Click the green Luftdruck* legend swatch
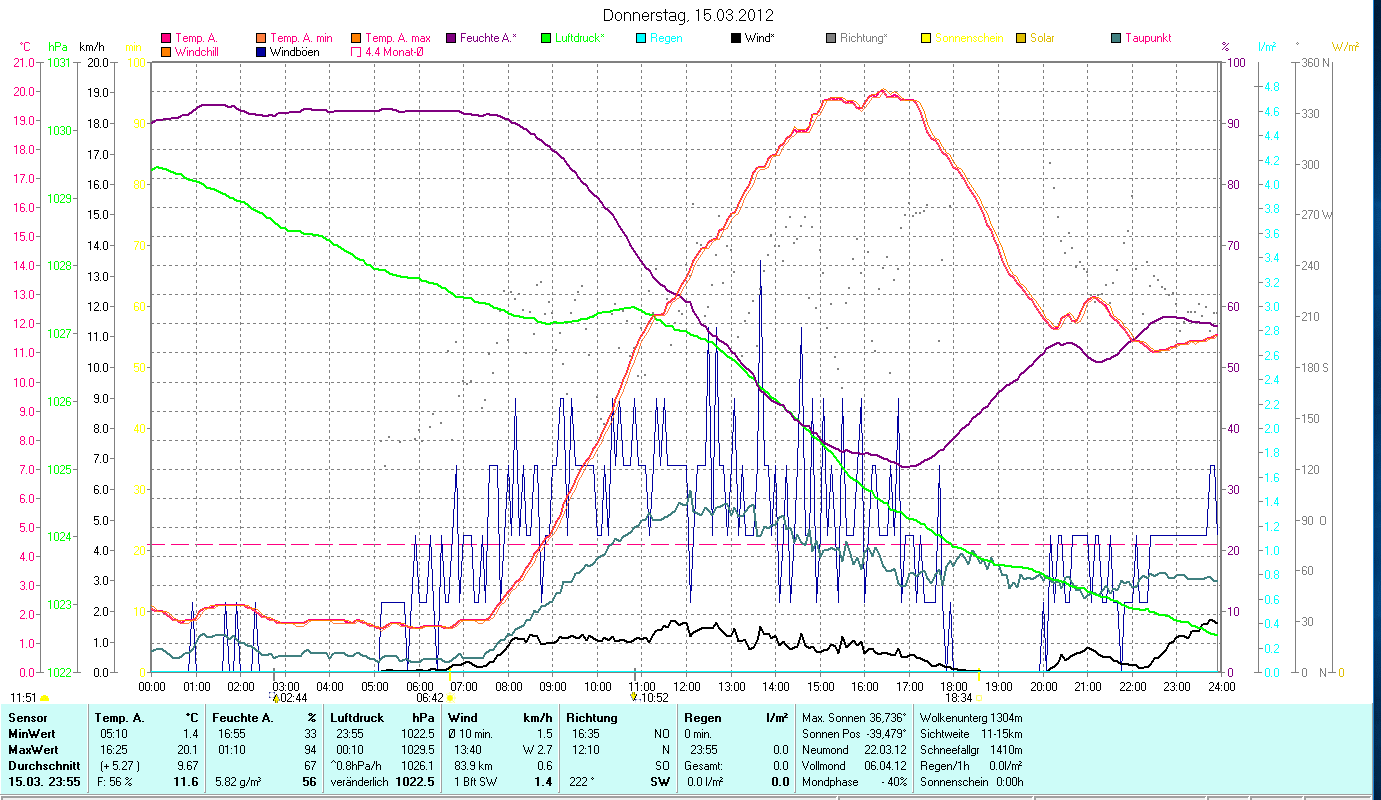 click(545, 38)
